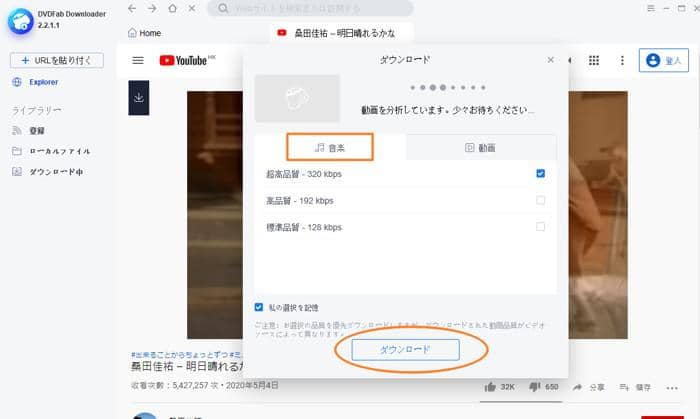The height and width of the screenshot is (419, 700).
Task: Check the 高品質 192 kbps checkbox
Action: [x=540, y=200]
